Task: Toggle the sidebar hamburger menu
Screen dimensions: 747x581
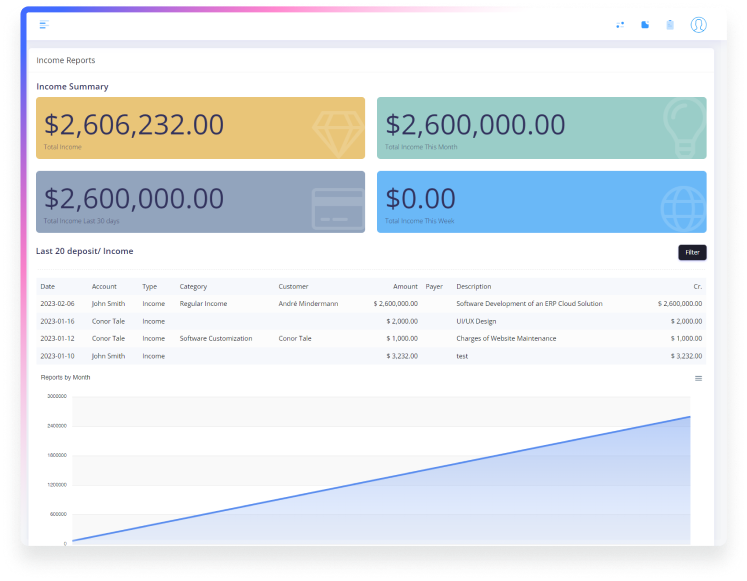Action: coord(44,24)
